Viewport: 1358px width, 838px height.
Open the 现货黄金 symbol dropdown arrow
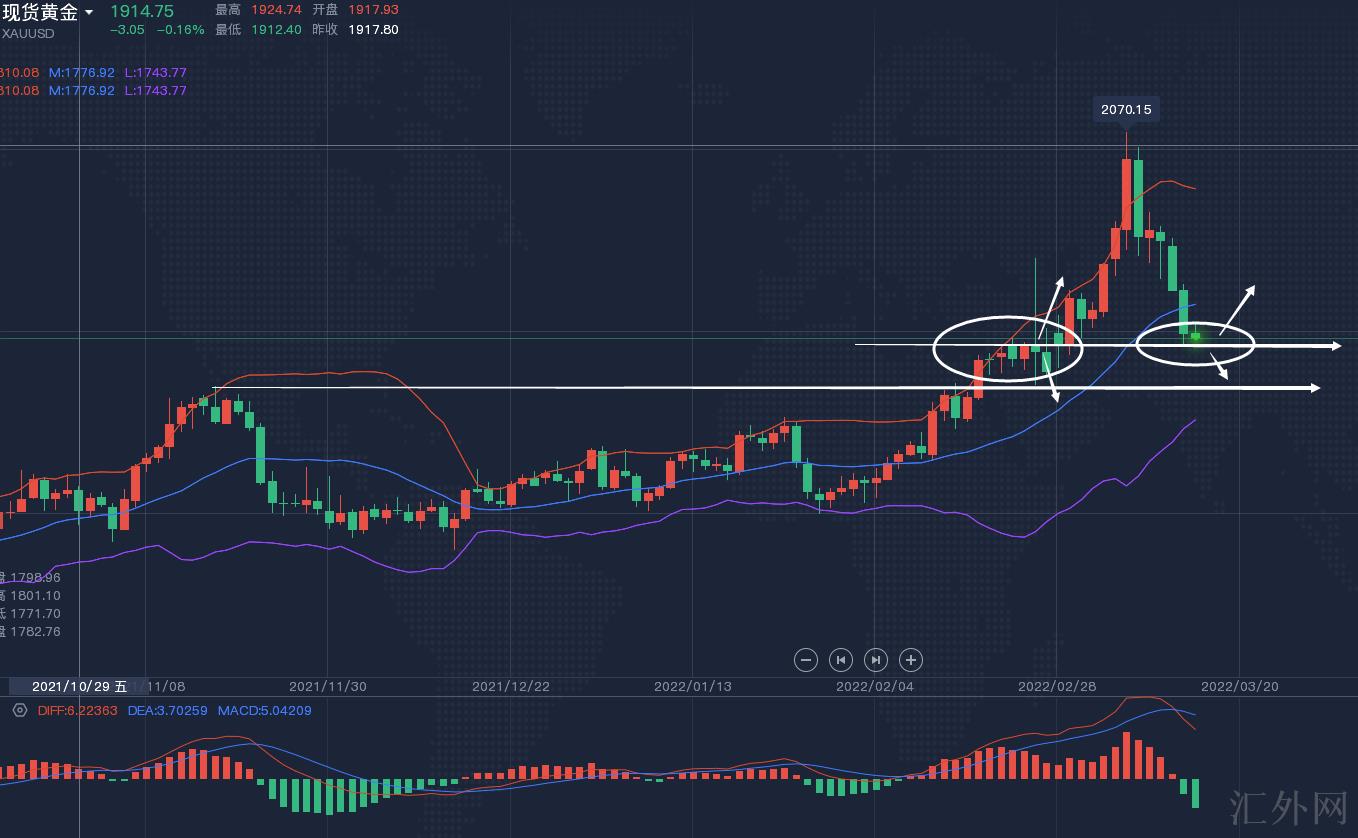[x=89, y=13]
